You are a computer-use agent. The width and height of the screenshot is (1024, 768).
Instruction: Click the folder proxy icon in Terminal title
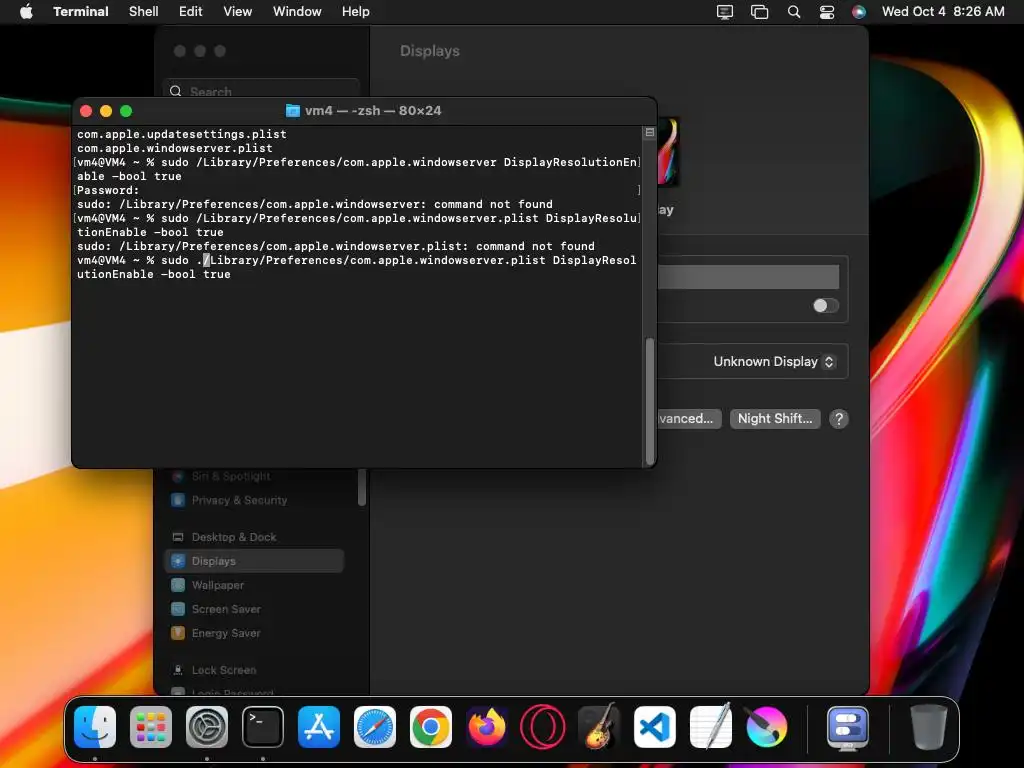pos(293,110)
